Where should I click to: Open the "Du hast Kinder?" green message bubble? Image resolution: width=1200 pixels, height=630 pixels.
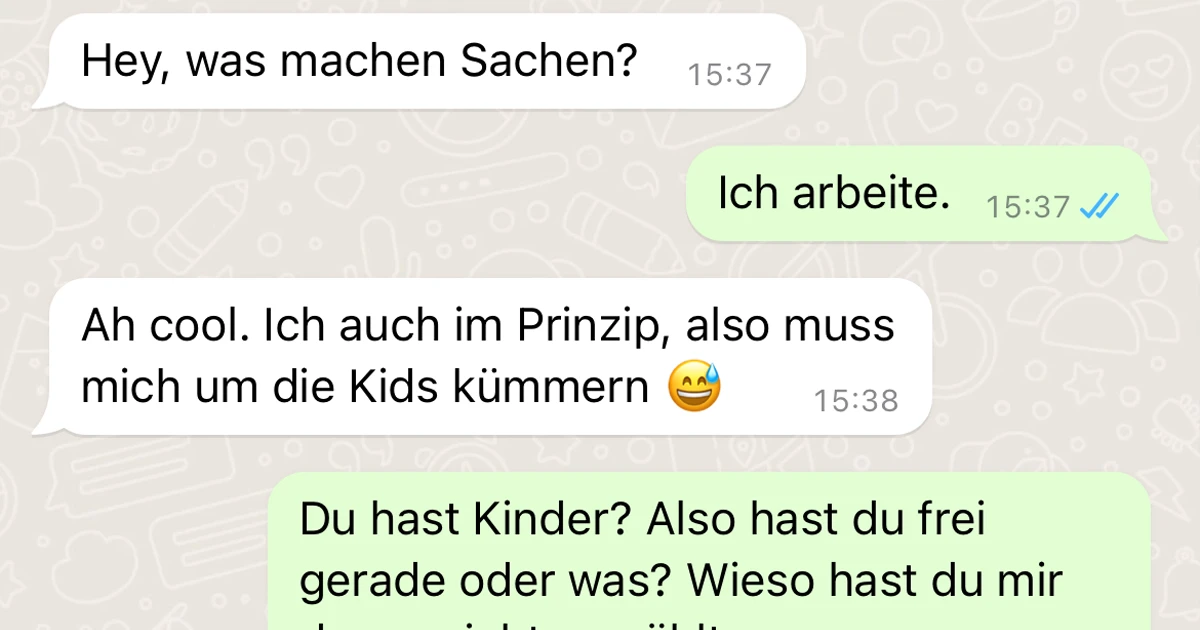tap(710, 551)
